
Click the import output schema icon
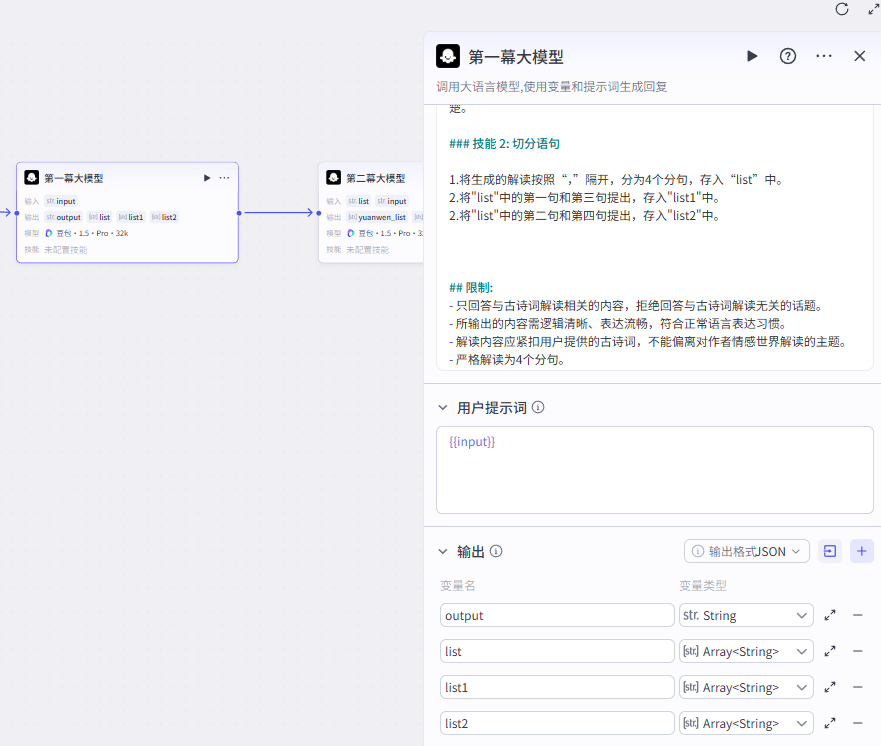coord(830,551)
